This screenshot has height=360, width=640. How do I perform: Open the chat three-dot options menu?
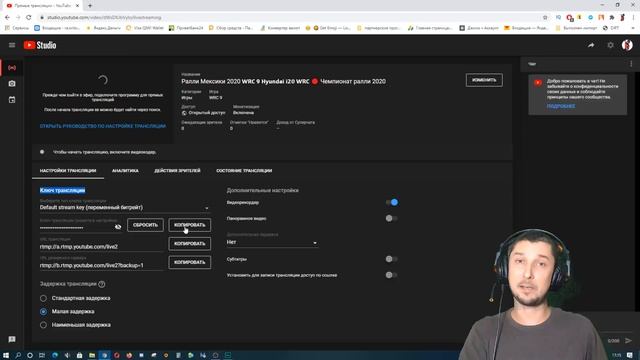click(x=631, y=64)
